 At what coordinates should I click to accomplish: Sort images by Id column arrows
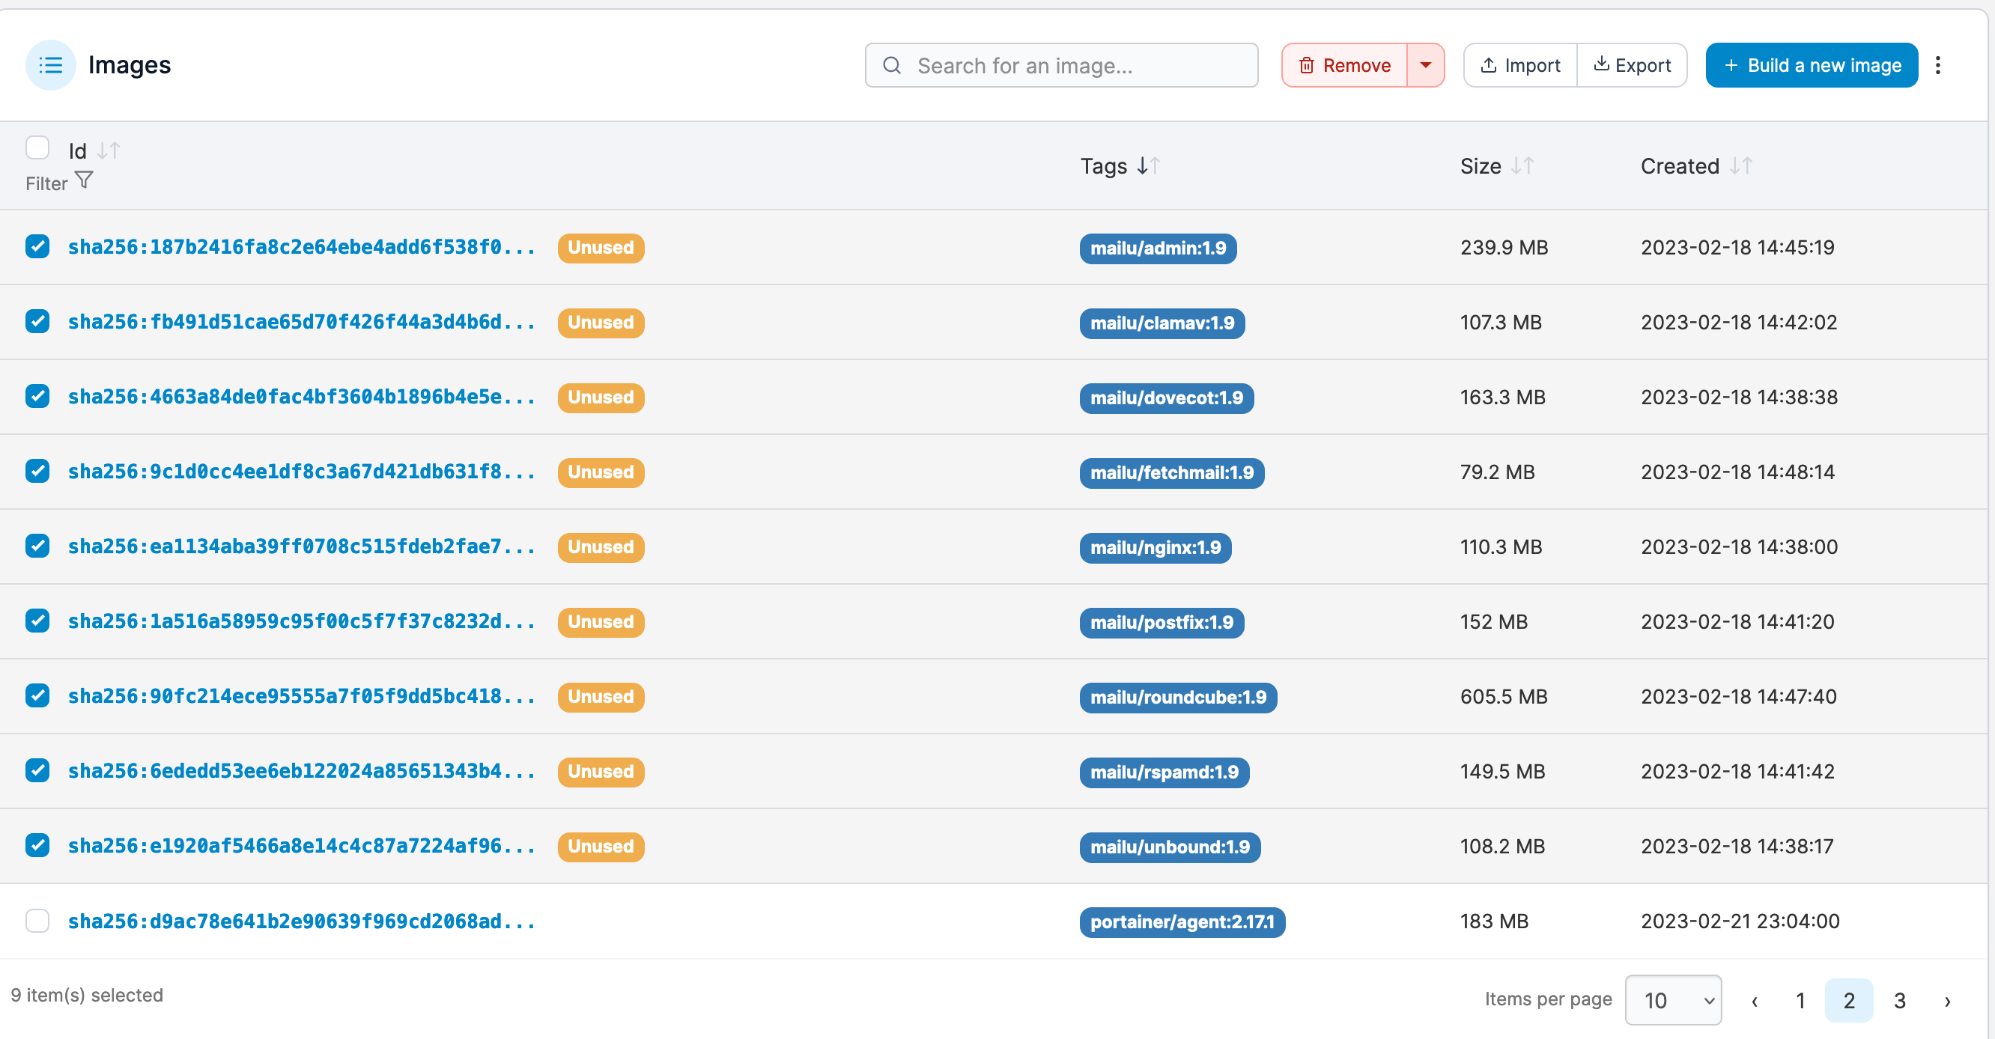[108, 151]
